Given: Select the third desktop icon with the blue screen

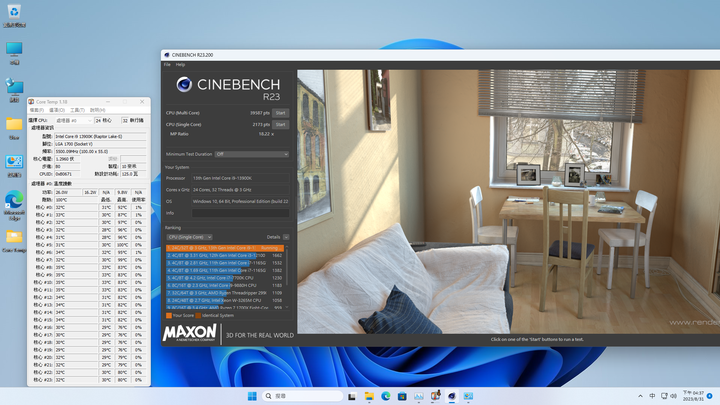Looking at the screenshot, I should pyautogui.click(x=14, y=90).
